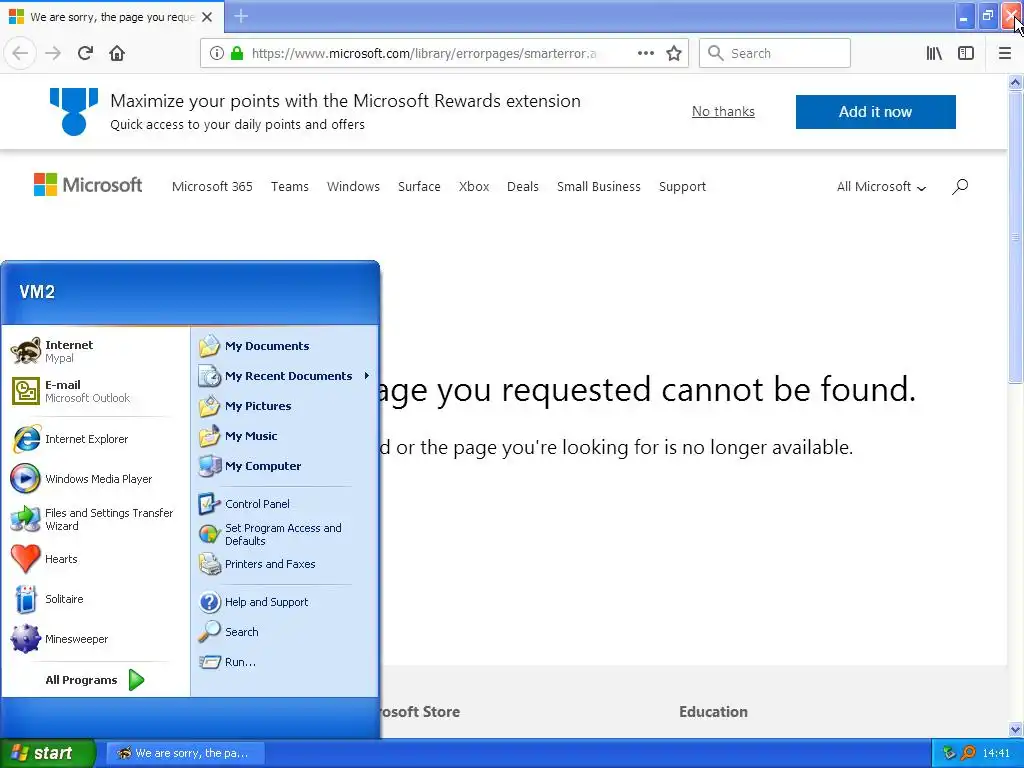
Task: Click the No thanks link
Action: [723, 112]
